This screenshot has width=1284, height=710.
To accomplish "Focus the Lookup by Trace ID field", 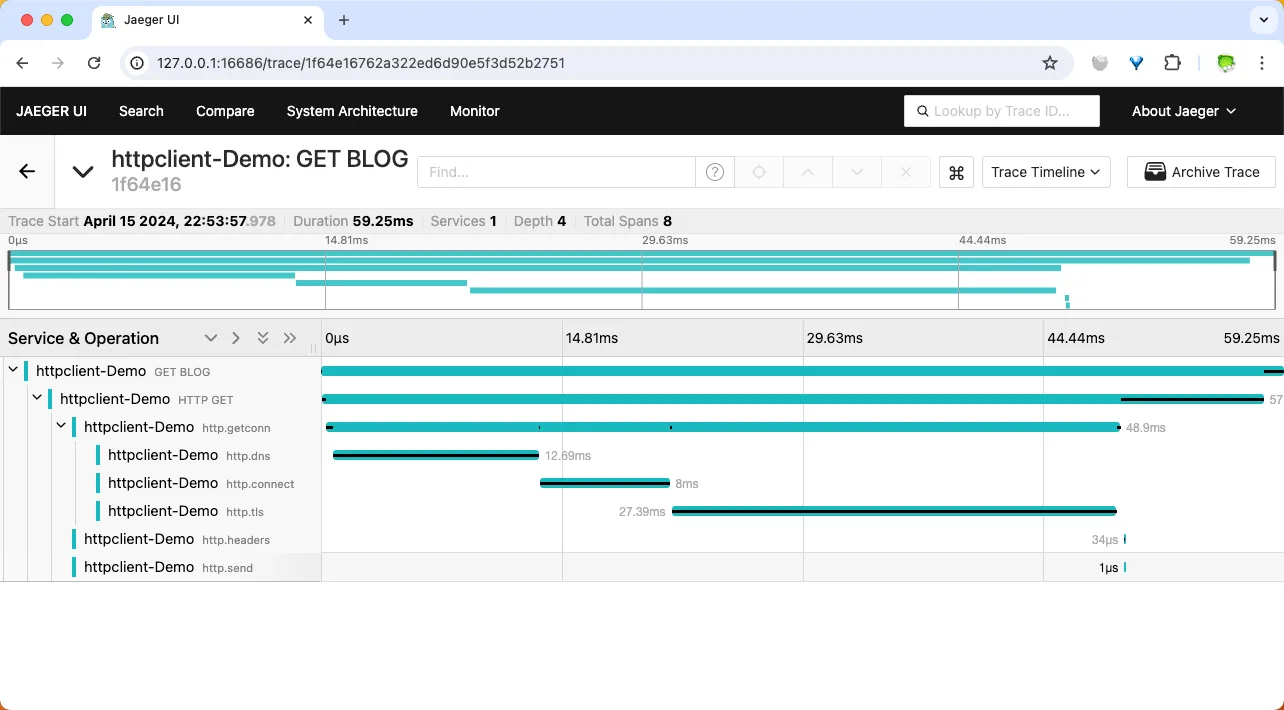I will click(1001, 111).
